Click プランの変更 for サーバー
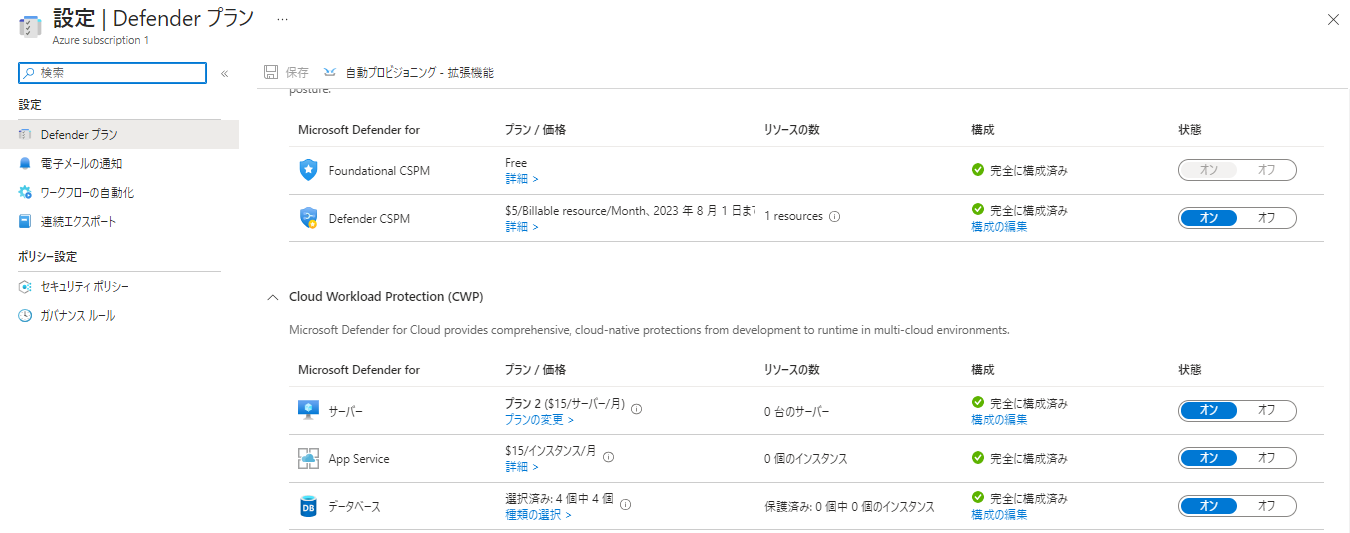Image resolution: width=1350 pixels, height=533 pixels. click(x=537, y=419)
